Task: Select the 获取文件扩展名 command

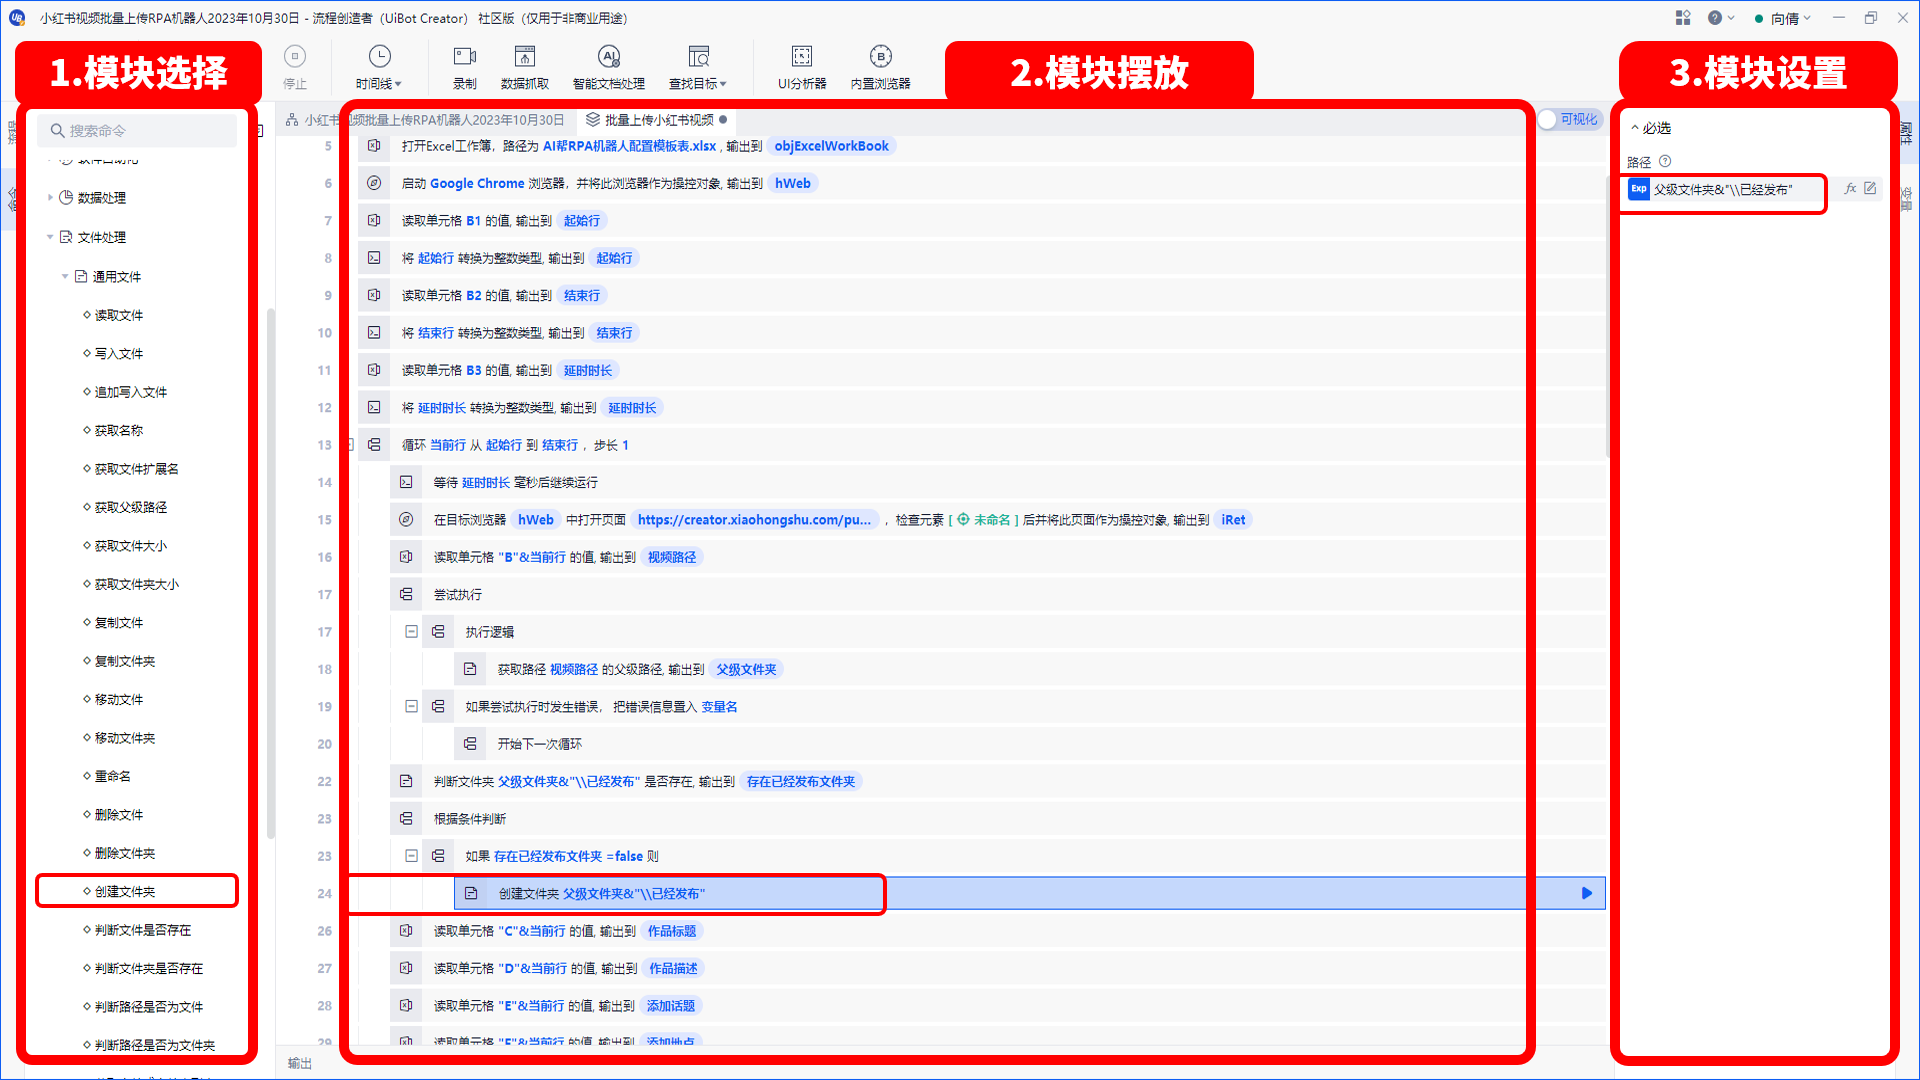Action: [x=136, y=469]
